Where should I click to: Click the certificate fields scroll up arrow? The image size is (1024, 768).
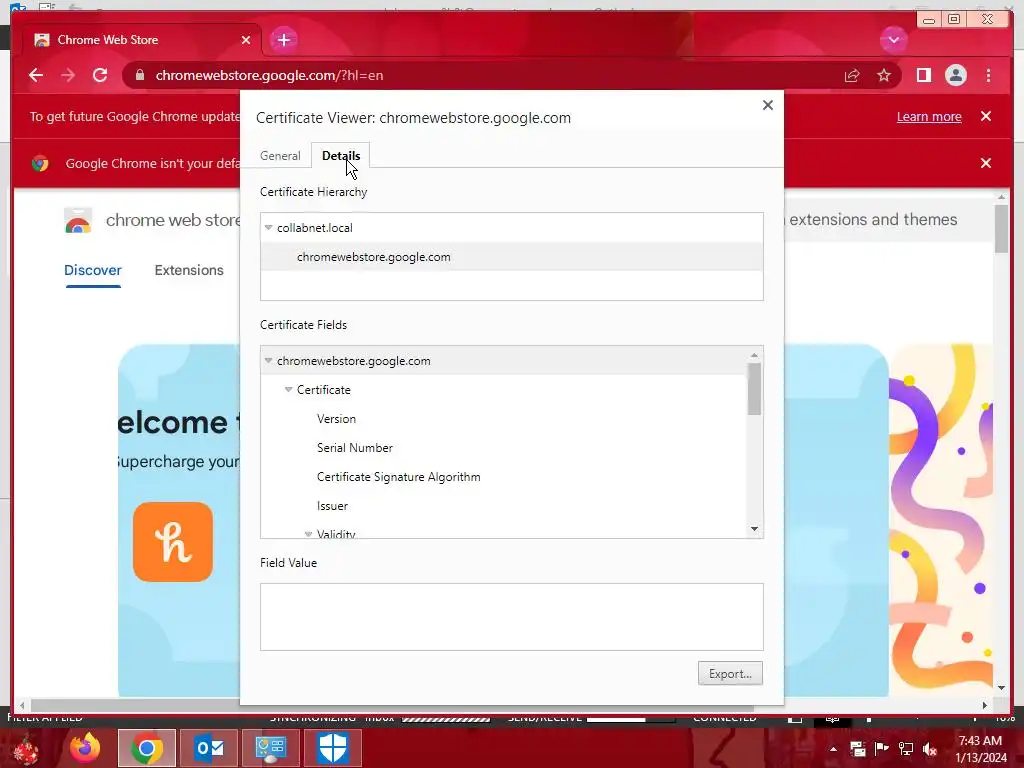pyautogui.click(x=754, y=355)
